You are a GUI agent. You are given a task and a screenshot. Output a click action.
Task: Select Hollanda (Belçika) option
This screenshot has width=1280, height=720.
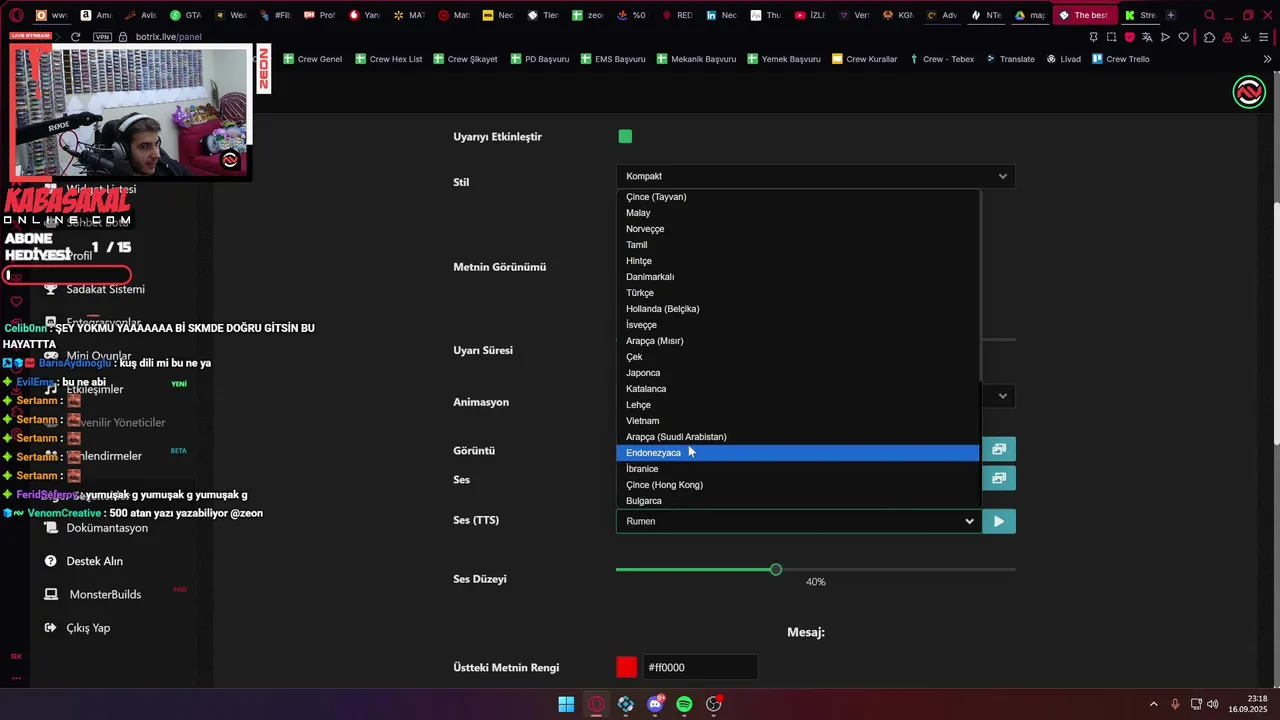(x=798, y=309)
